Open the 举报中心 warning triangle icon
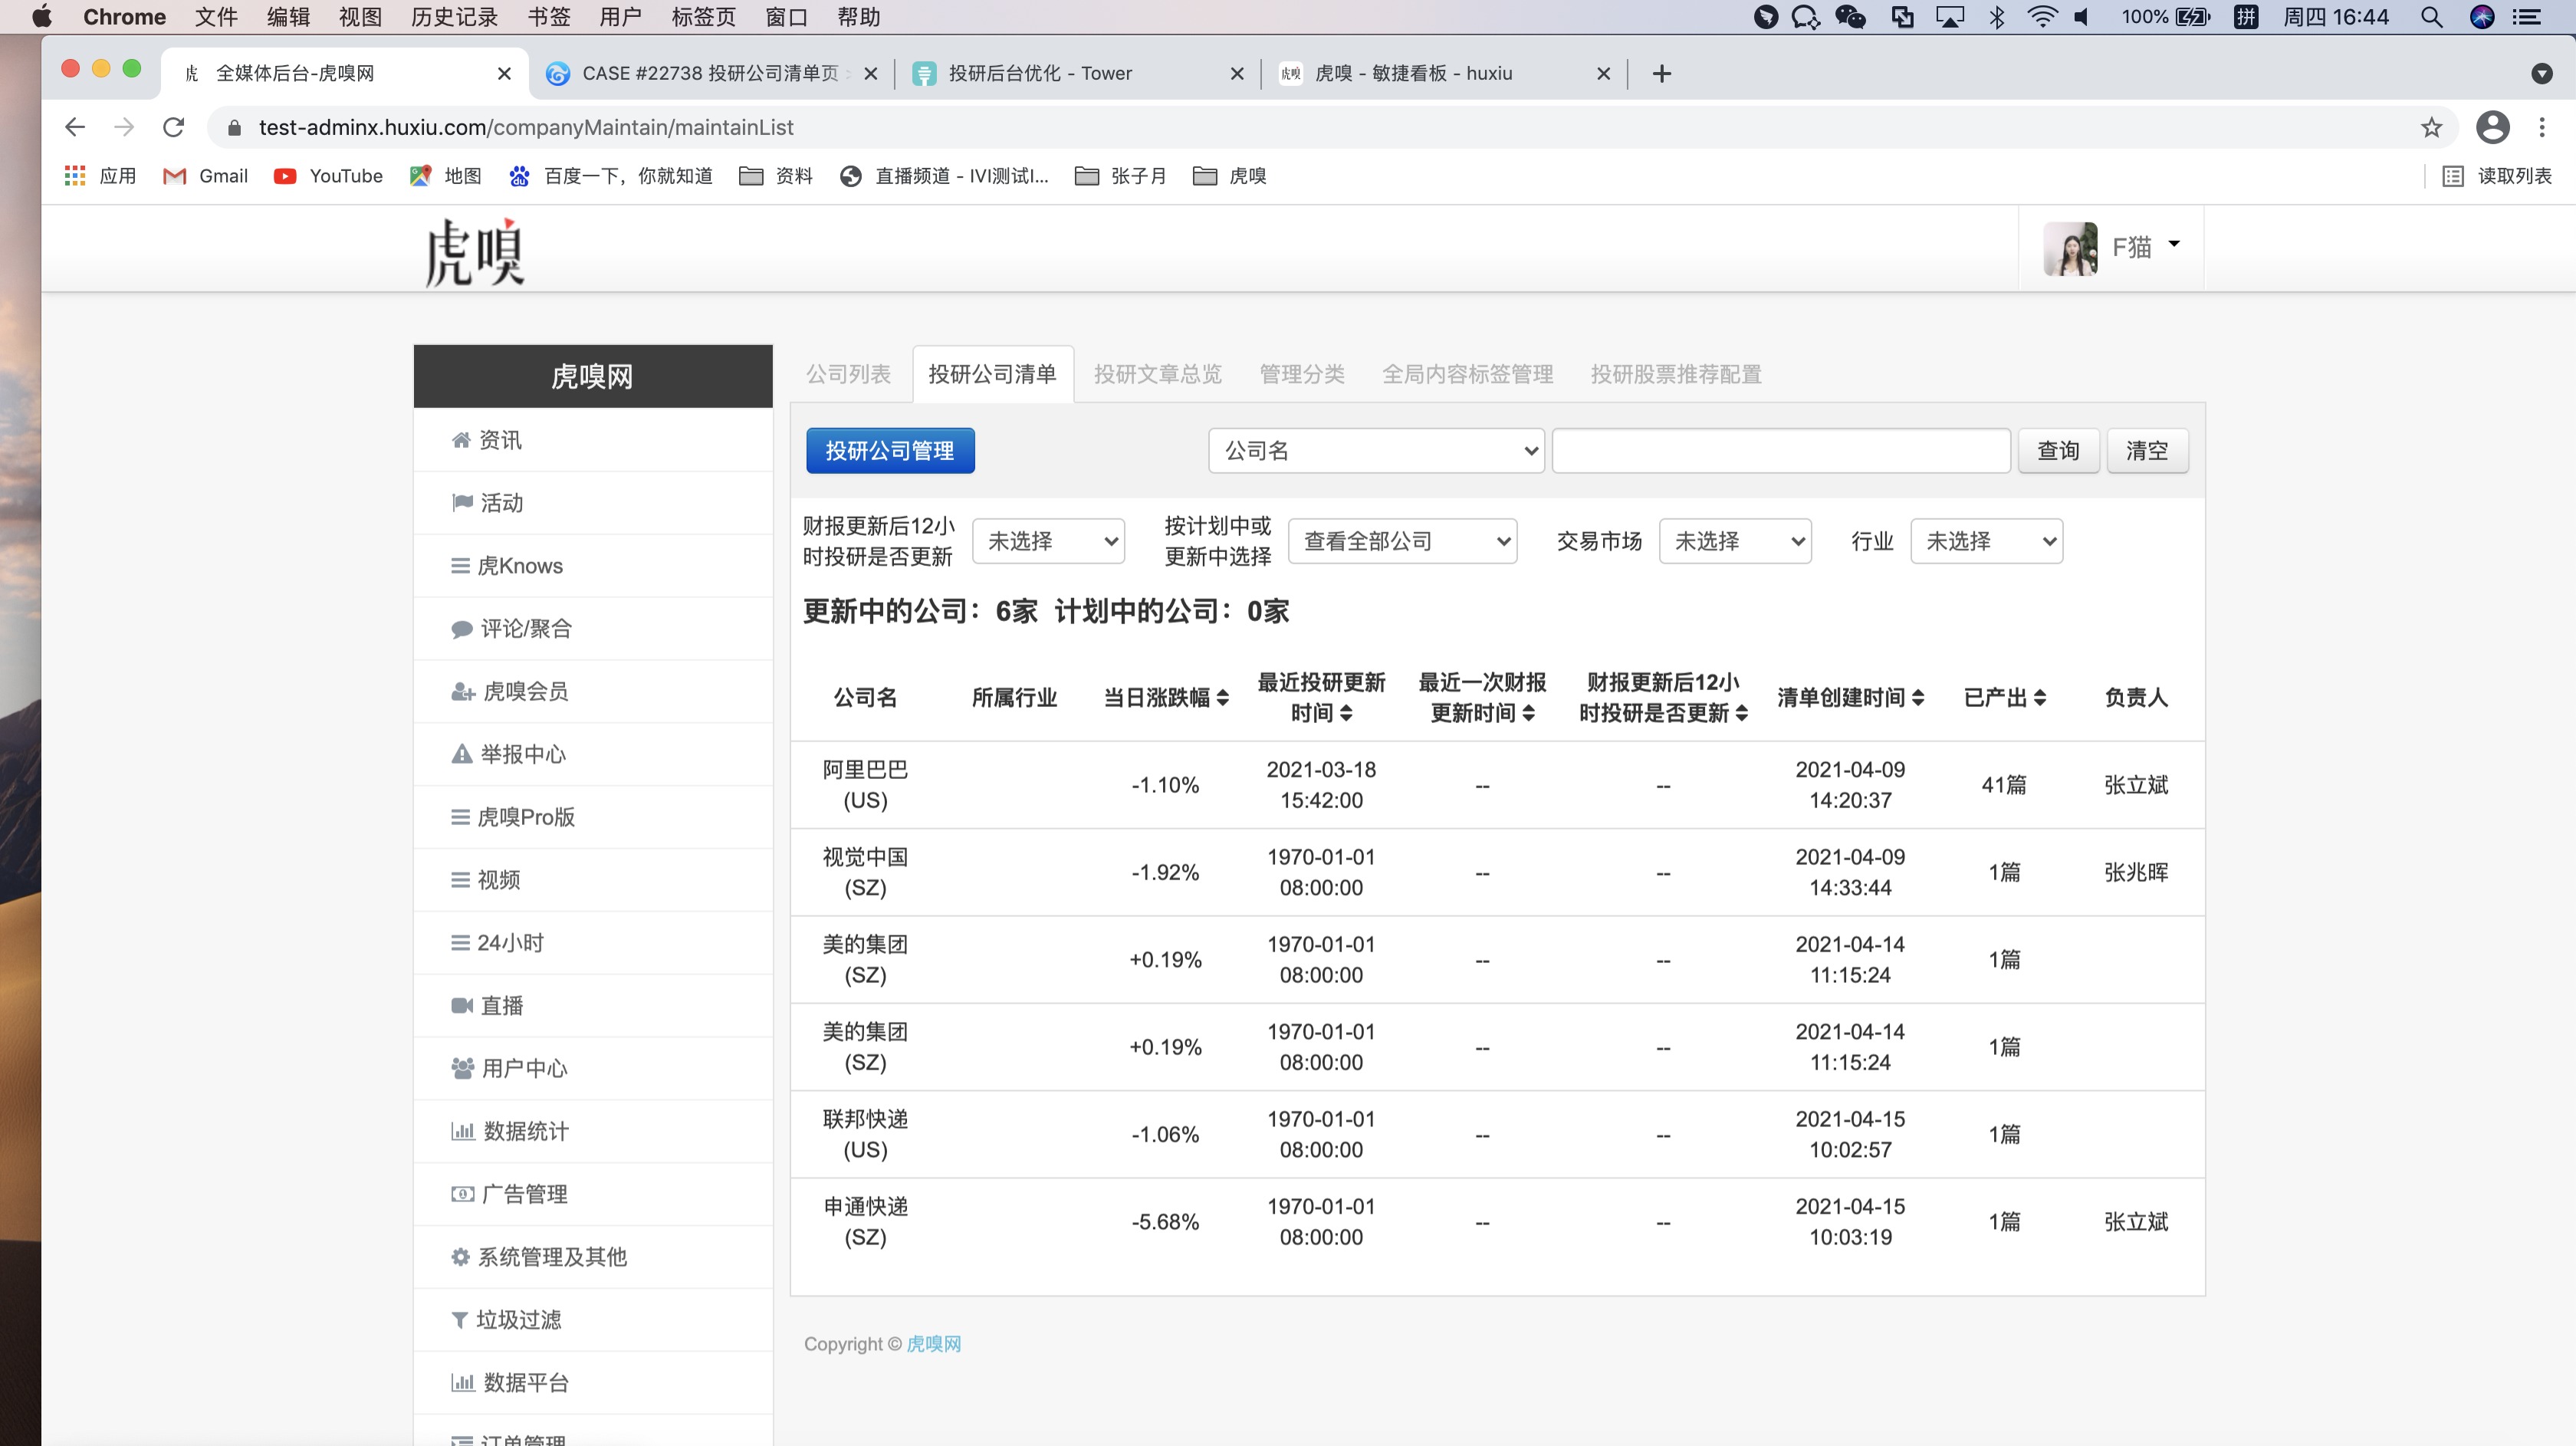Viewport: 2576px width, 1446px height. point(461,754)
